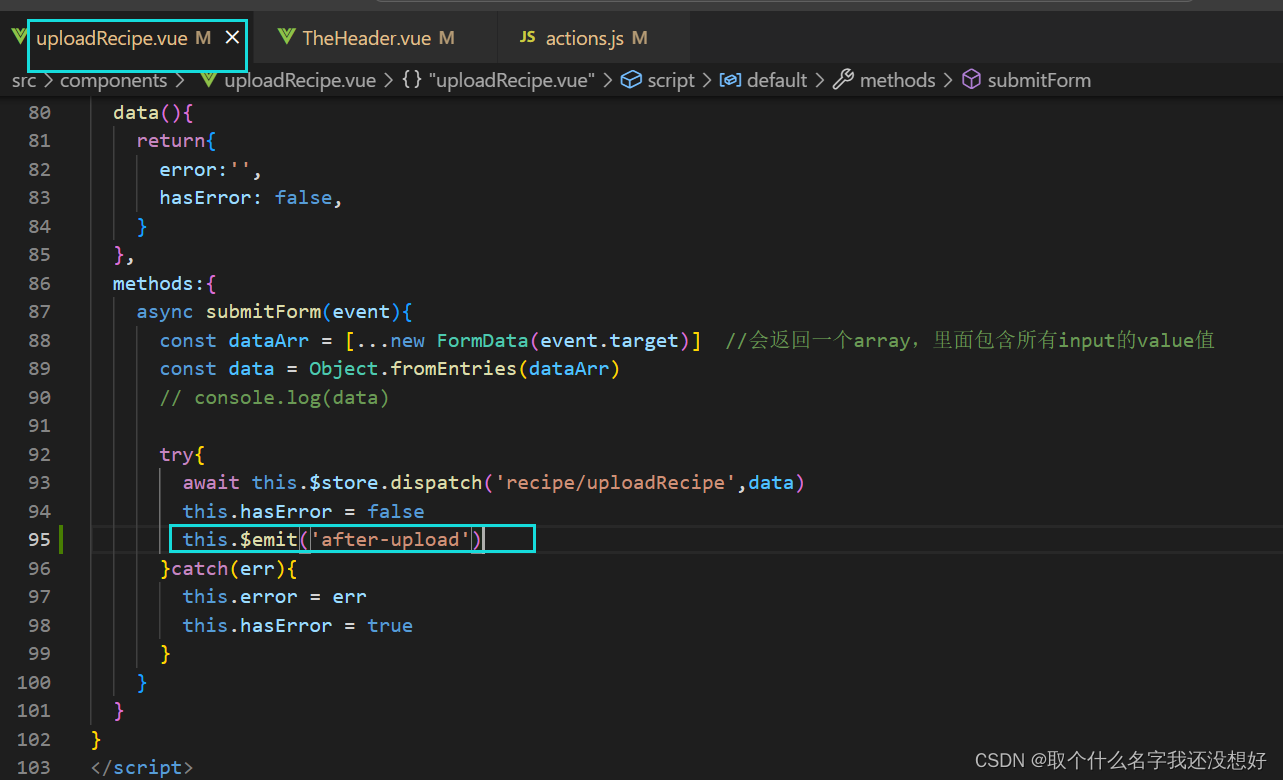The height and width of the screenshot is (780, 1283).
Task: Select 'default' in the breadcrumb
Action: click(777, 80)
